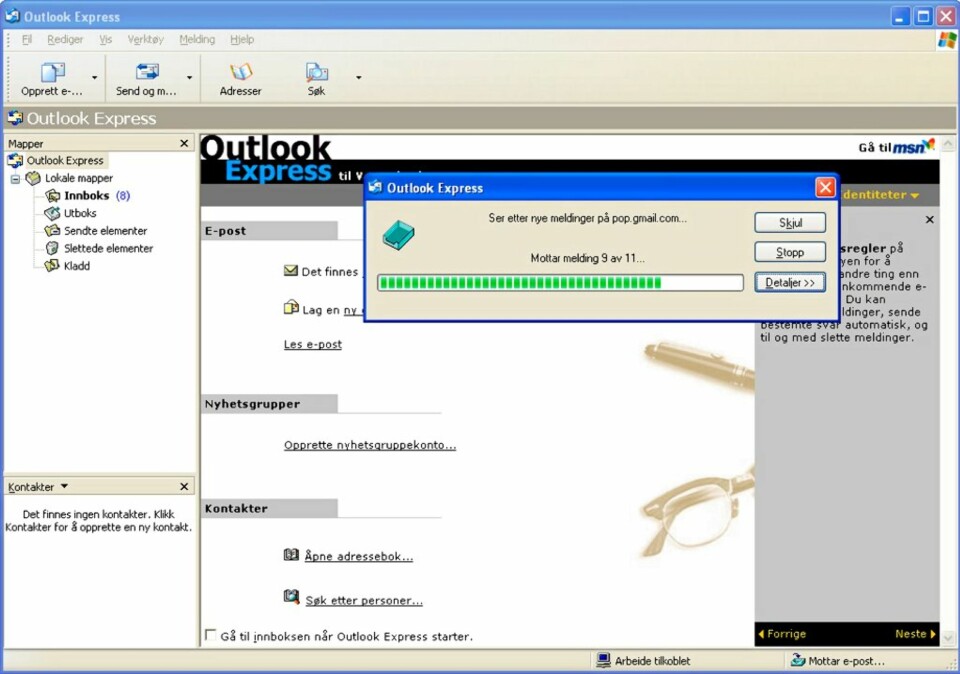Click the Skjul button in dialog
Screen dimensions: 960x674
point(790,223)
